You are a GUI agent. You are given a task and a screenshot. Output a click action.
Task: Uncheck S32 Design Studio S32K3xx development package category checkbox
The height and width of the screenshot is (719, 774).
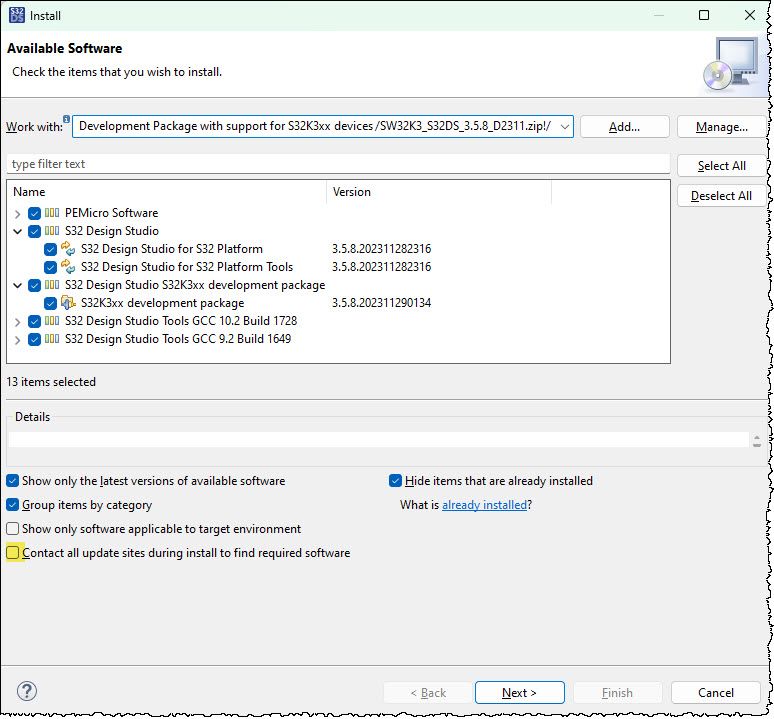tap(35, 285)
